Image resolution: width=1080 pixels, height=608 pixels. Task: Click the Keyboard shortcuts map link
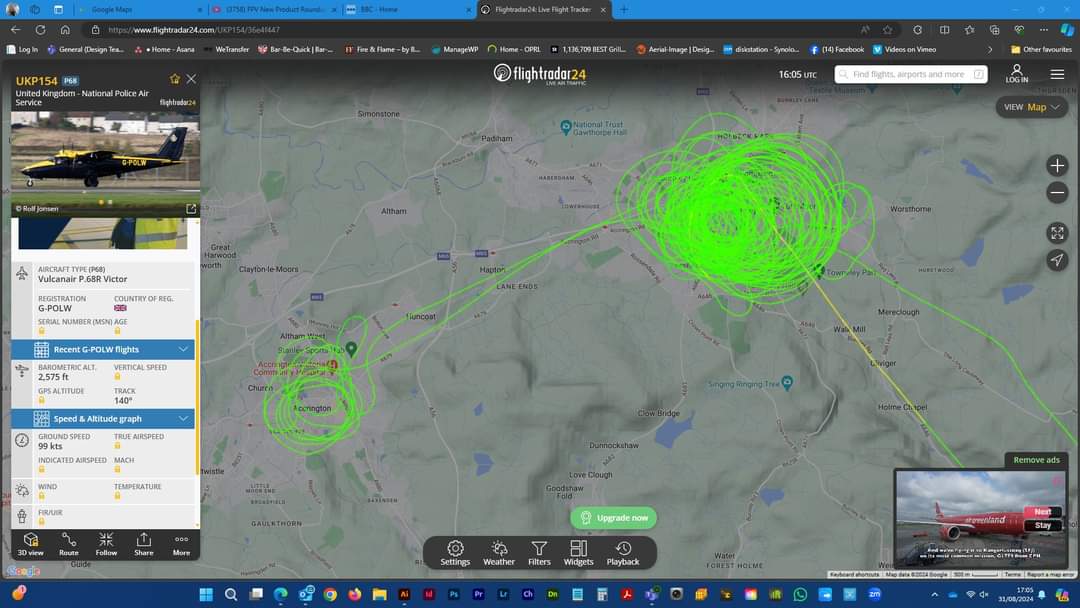click(854, 574)
